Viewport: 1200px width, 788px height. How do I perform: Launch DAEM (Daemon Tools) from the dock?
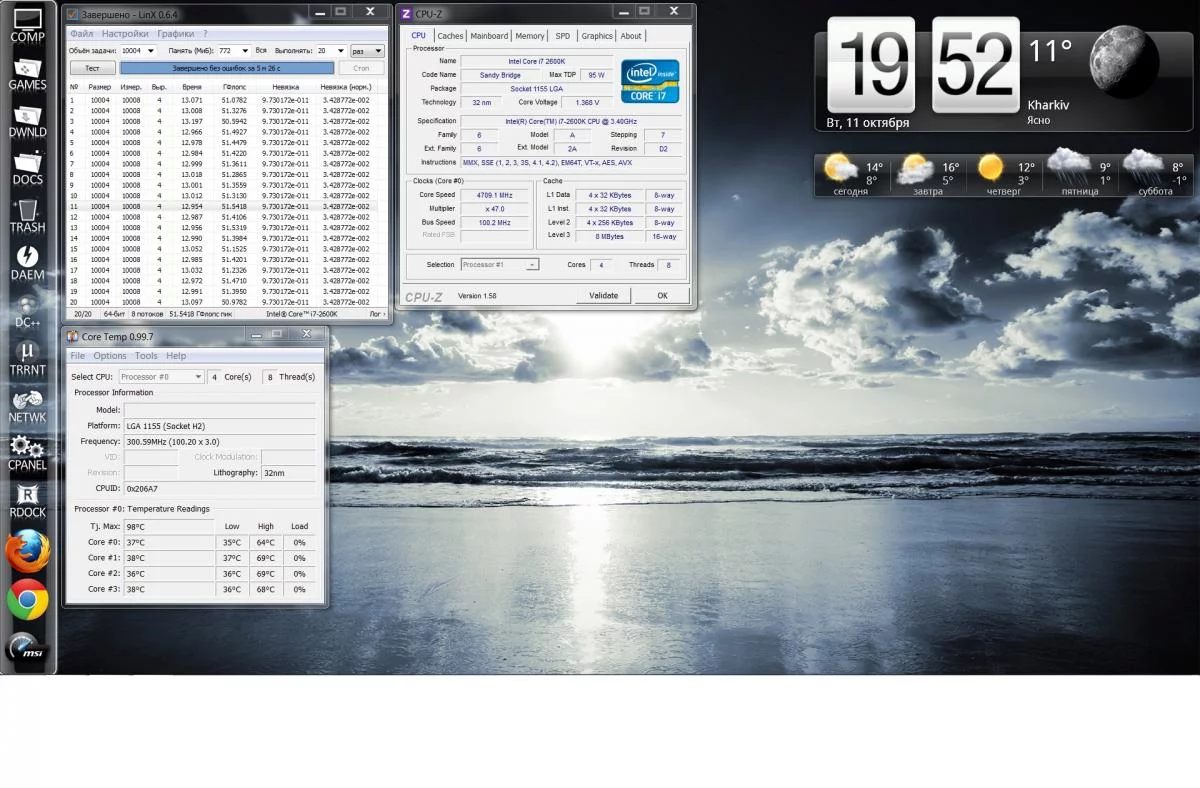pos(27,262)
